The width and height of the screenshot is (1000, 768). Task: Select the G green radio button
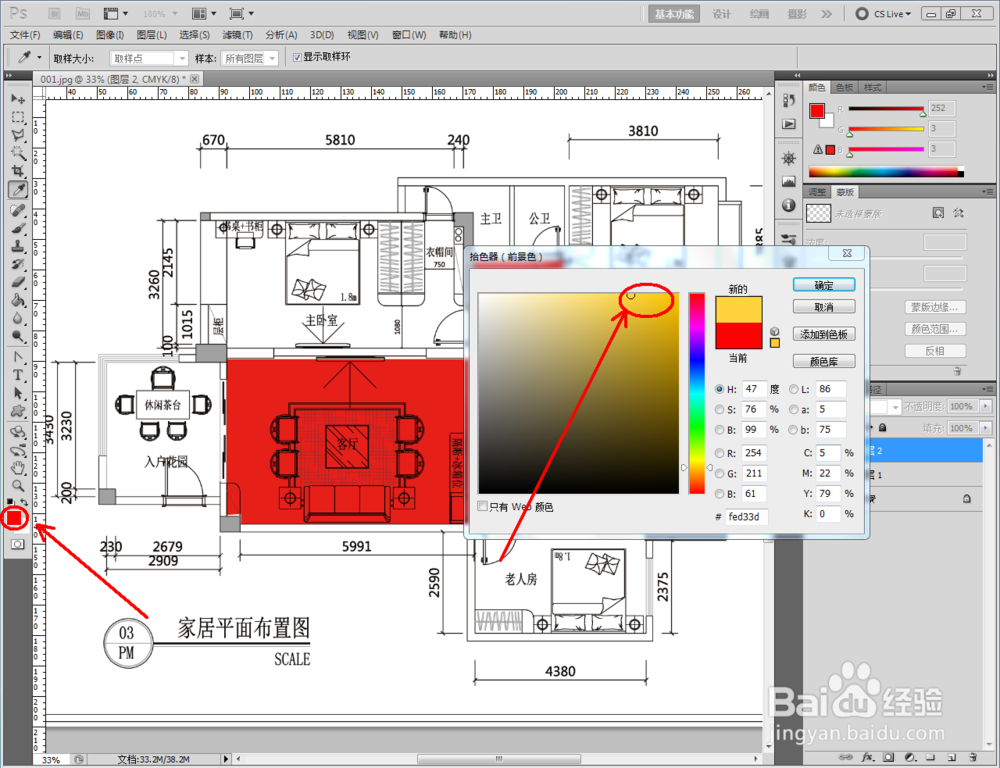pos(719,473)
